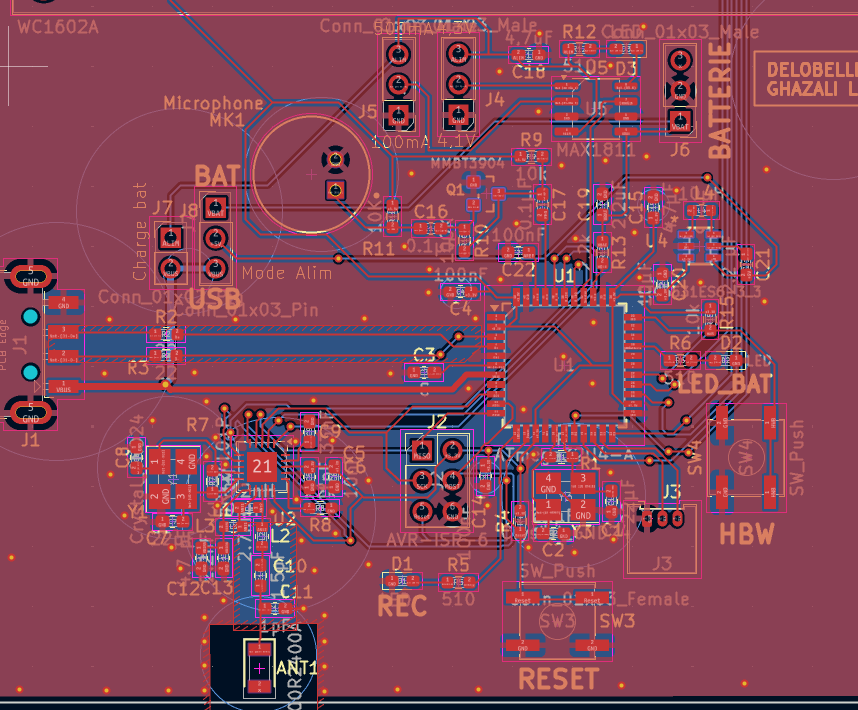Viewport: 858px width, 710px height.
Task: Select the DELOBELLE GHAZALI silkscreen text box
Action: 805,79
